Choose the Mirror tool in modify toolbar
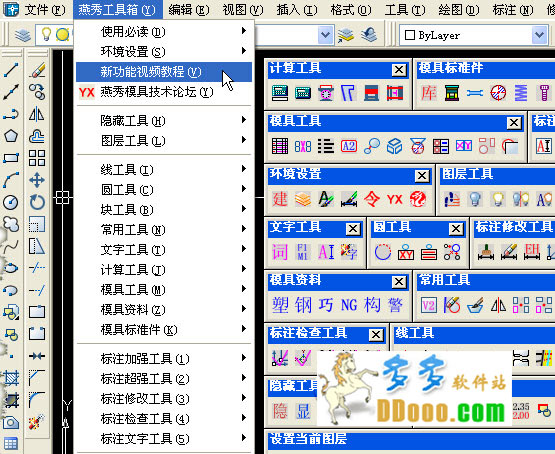 click(x=37, y=114)
